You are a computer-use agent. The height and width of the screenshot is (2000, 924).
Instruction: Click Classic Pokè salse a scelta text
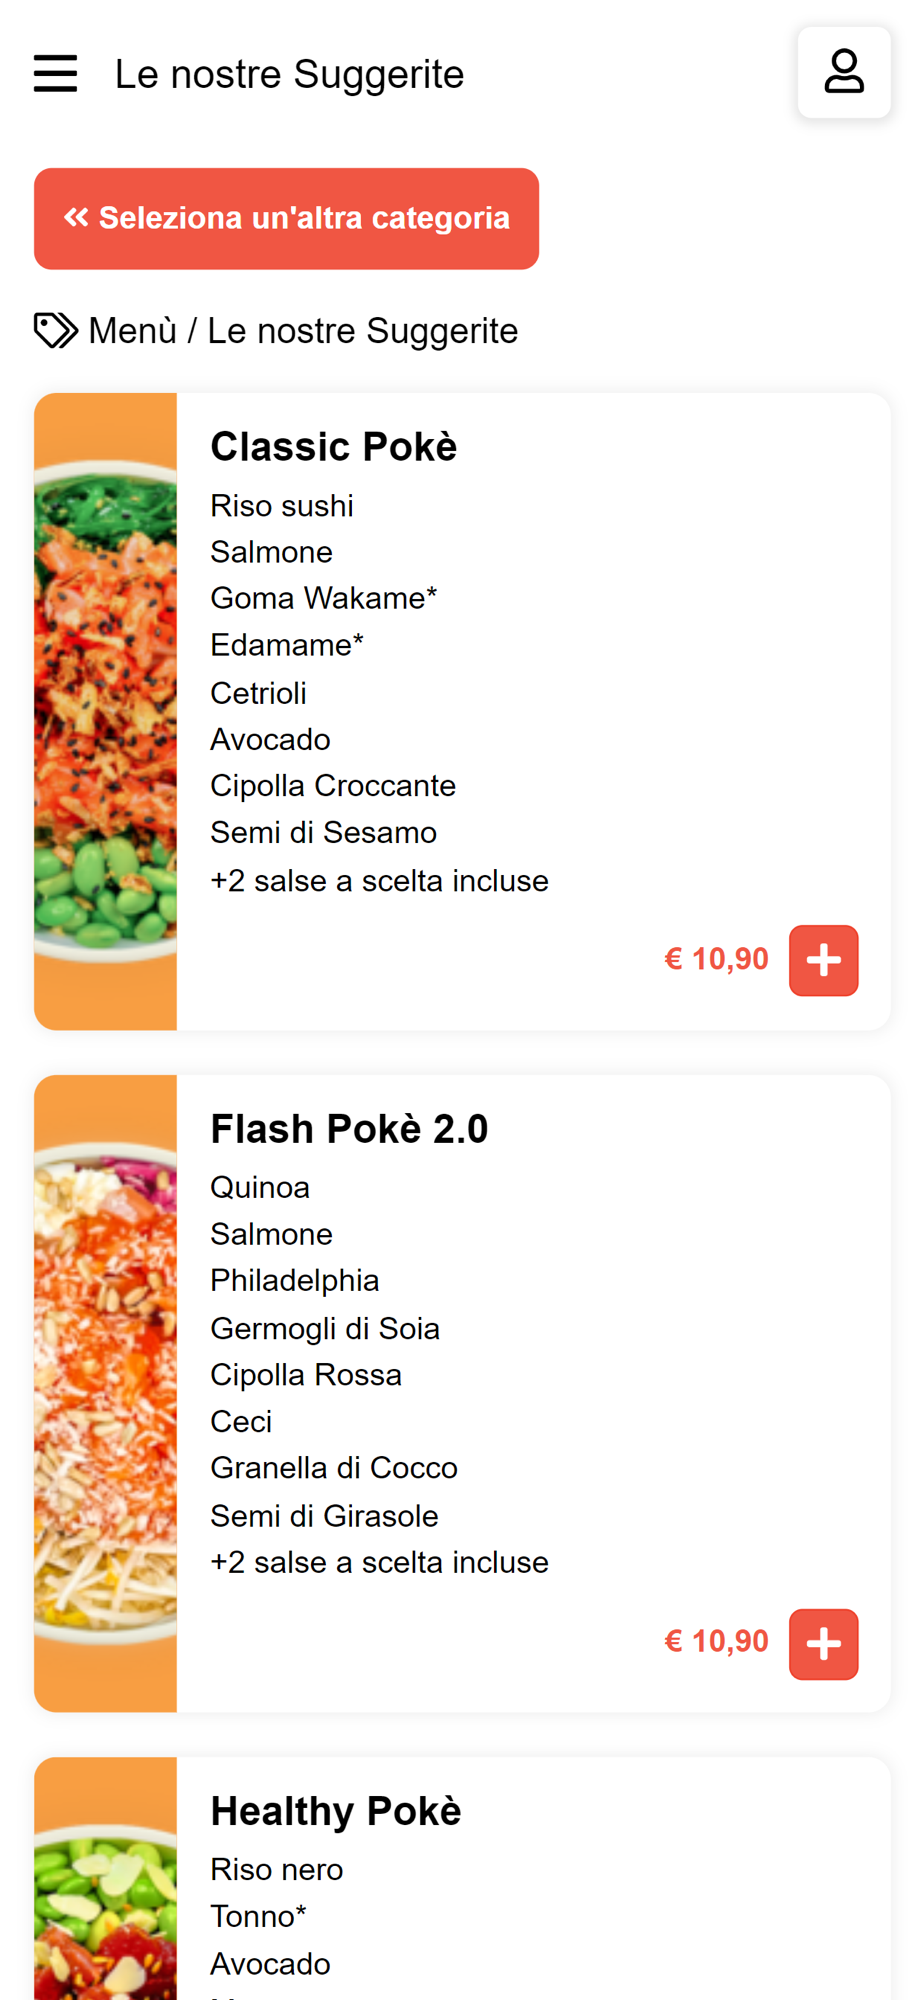[379, 881]
